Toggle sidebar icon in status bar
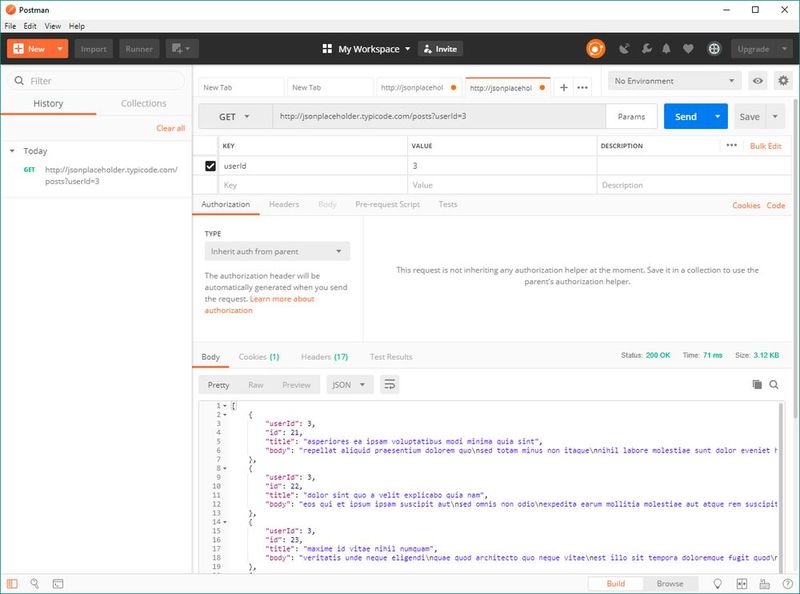The image size is (800, 594). coord(12,583)
